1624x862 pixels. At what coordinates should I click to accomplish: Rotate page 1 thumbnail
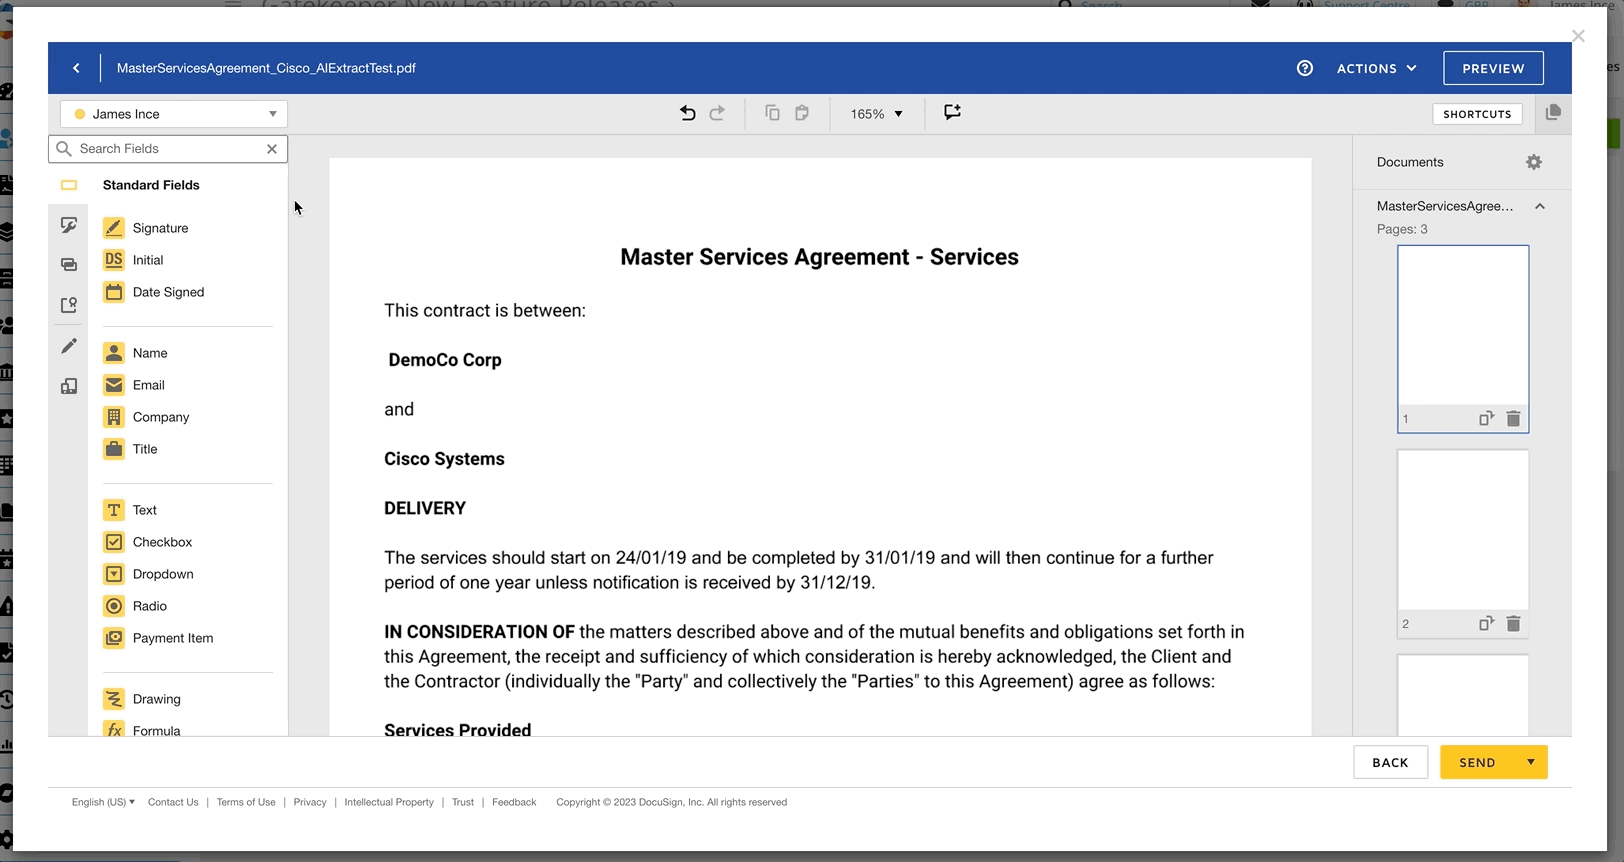click(x=1486, y=419)
